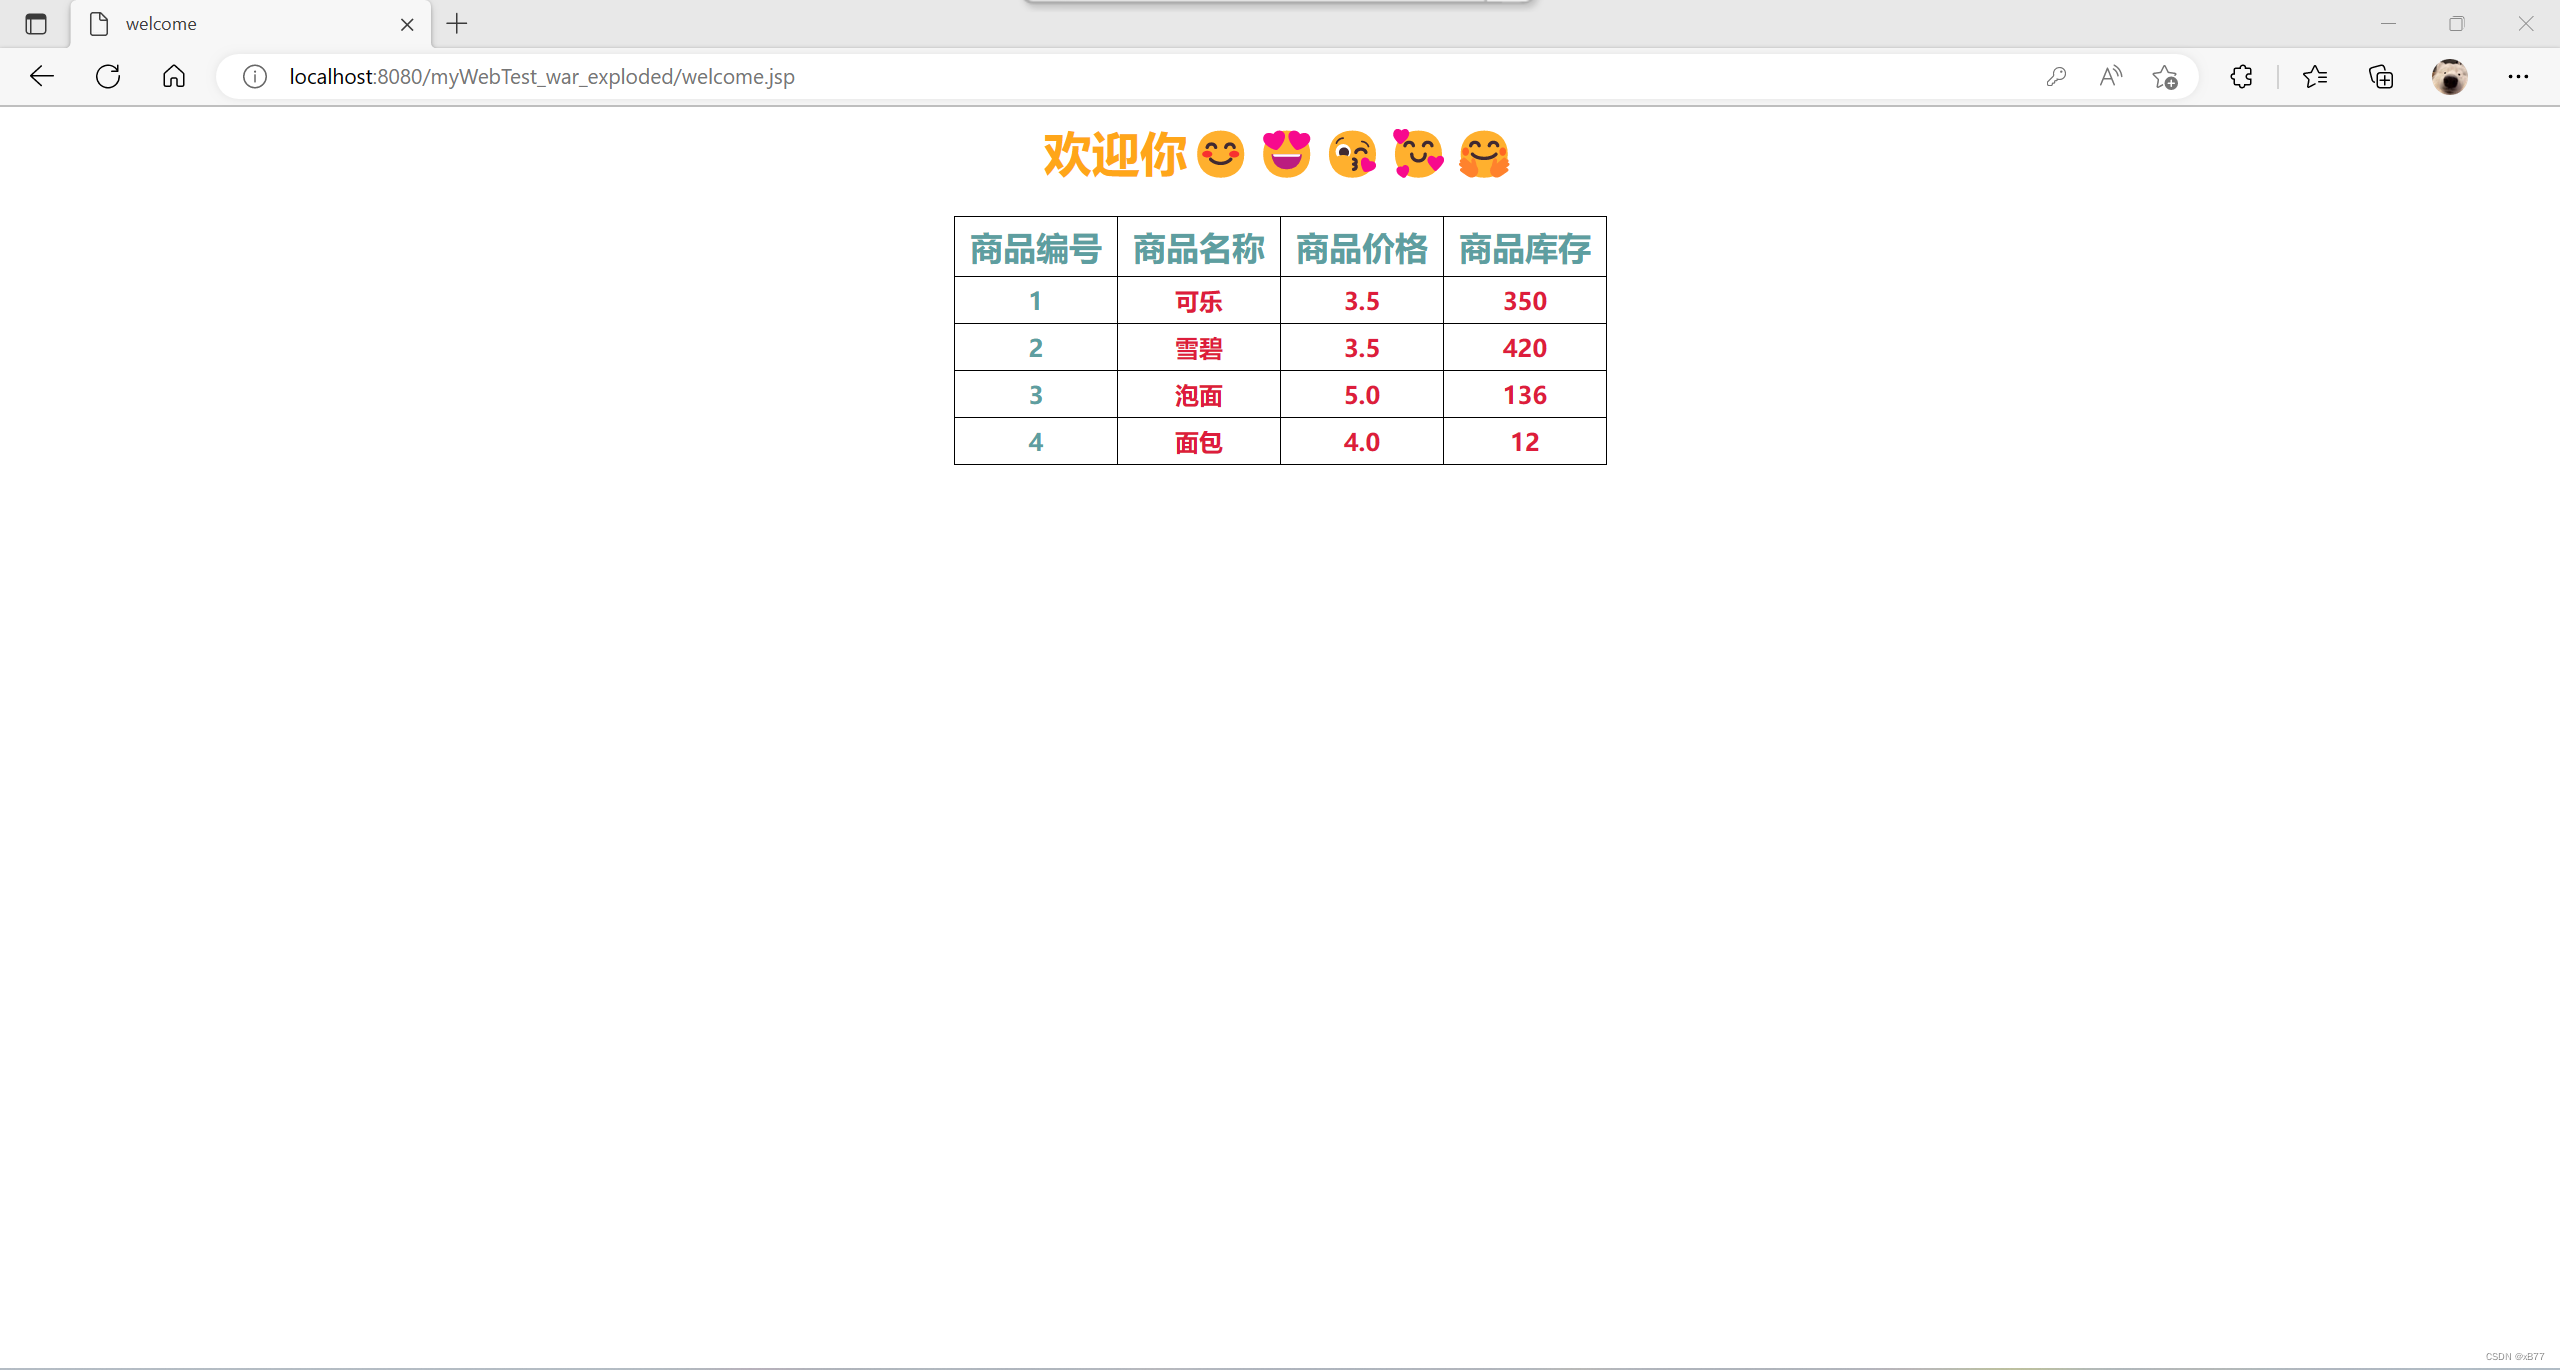Close the welcome tab

(407, 24)
